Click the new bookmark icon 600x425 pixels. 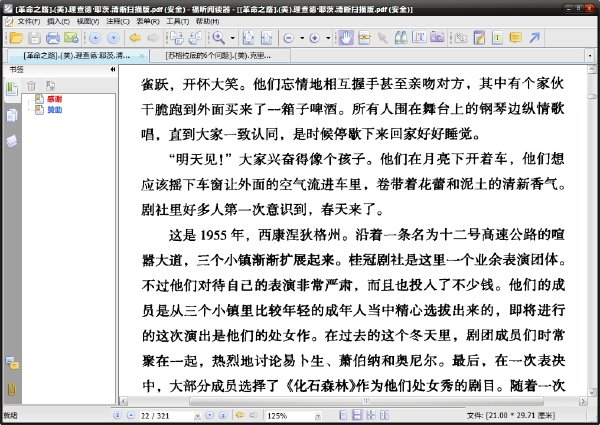tap(50, 86)
